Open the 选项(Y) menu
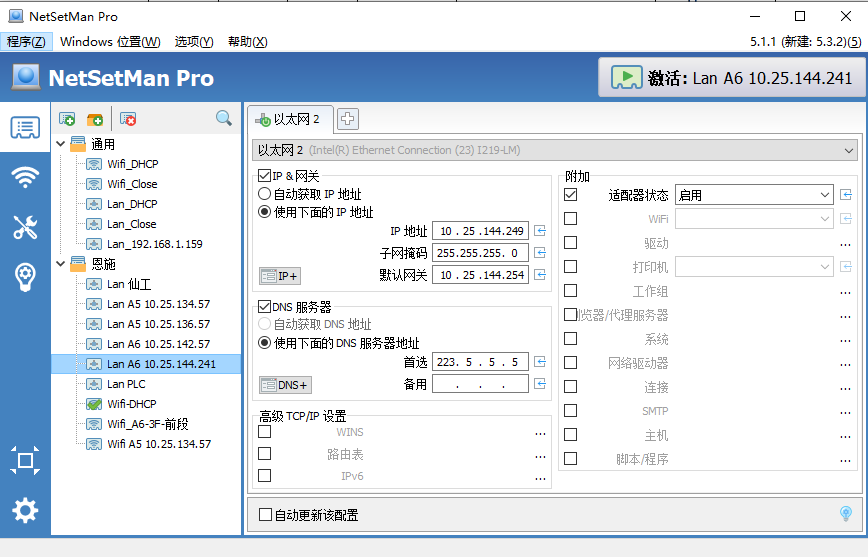The width and height of the screenshot is (868, 557). click(194, 41)
